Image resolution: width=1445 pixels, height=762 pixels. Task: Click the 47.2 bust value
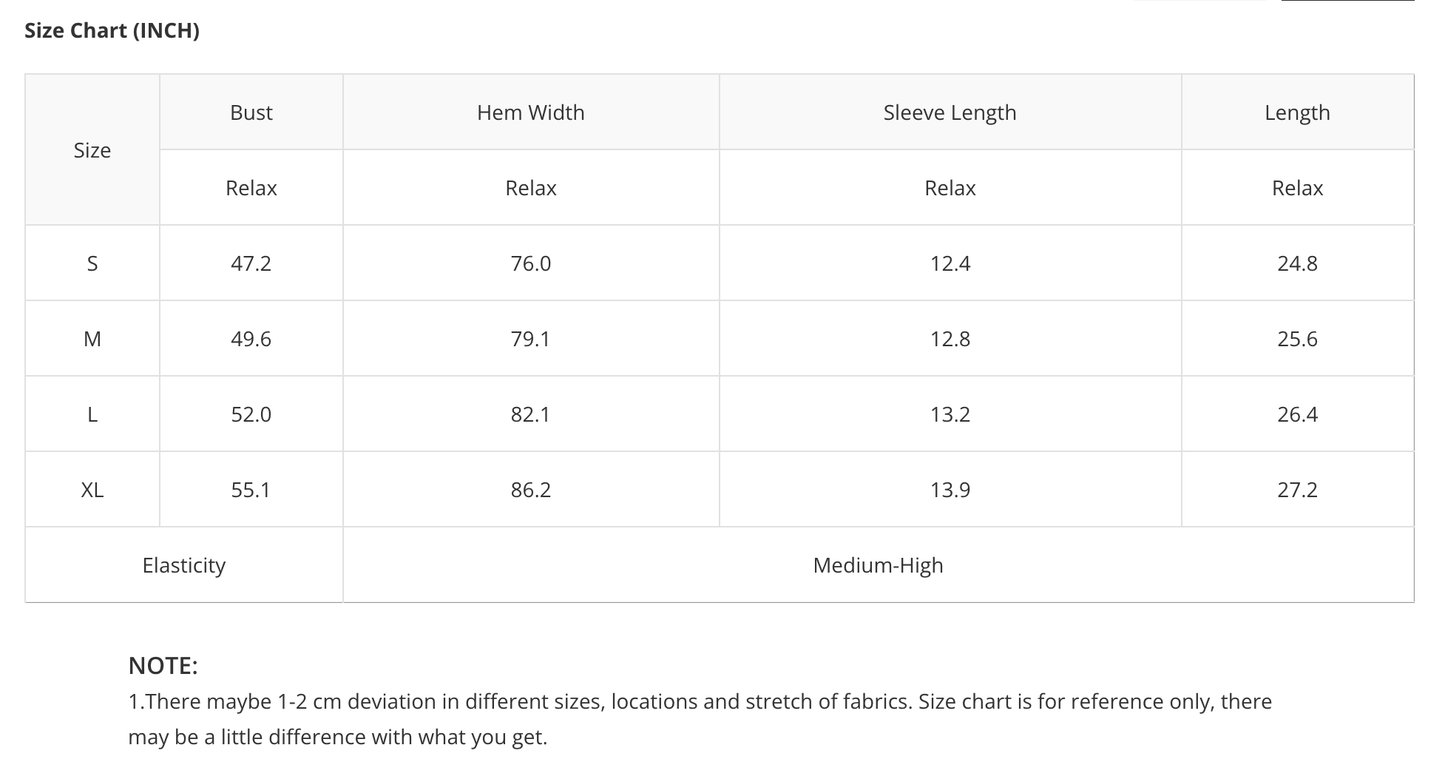tap(251, 264)
